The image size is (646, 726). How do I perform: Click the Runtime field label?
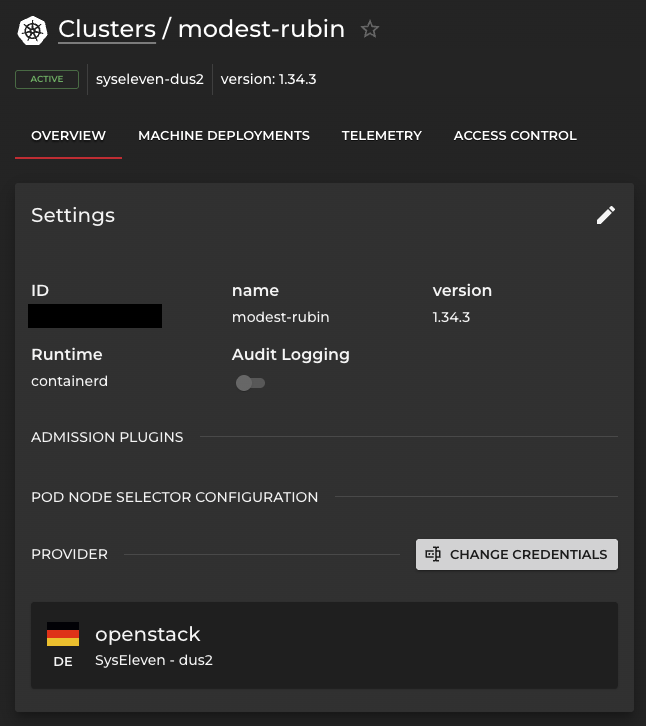tap(67, 355)
